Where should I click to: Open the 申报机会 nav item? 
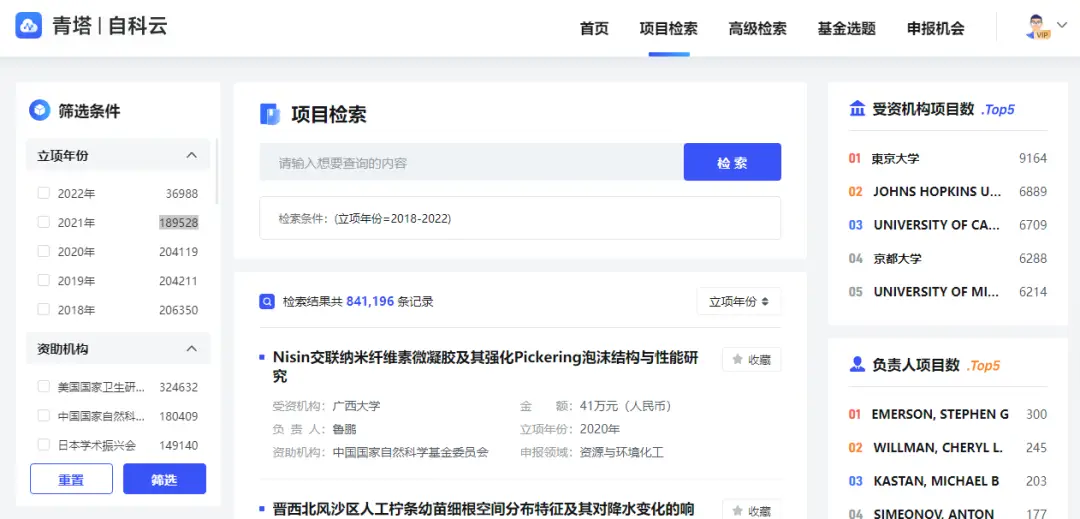coord(935,29)
